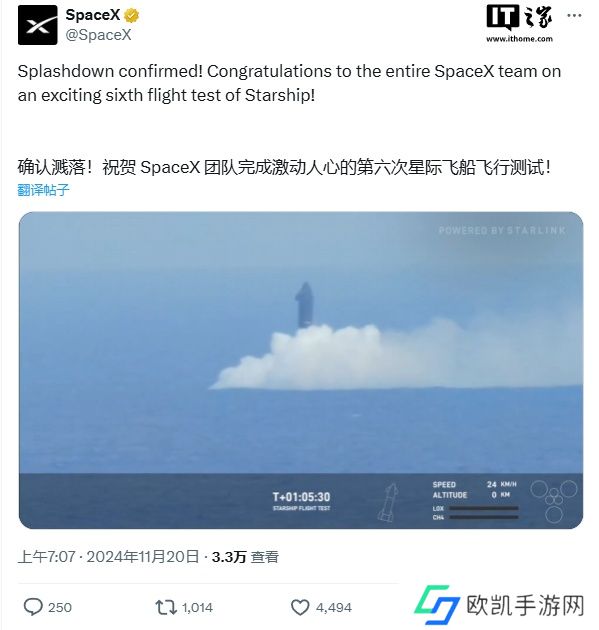Click the 欧凯手游网 logo icon
The height and width of the screenshot is (630, 599).
437,605
